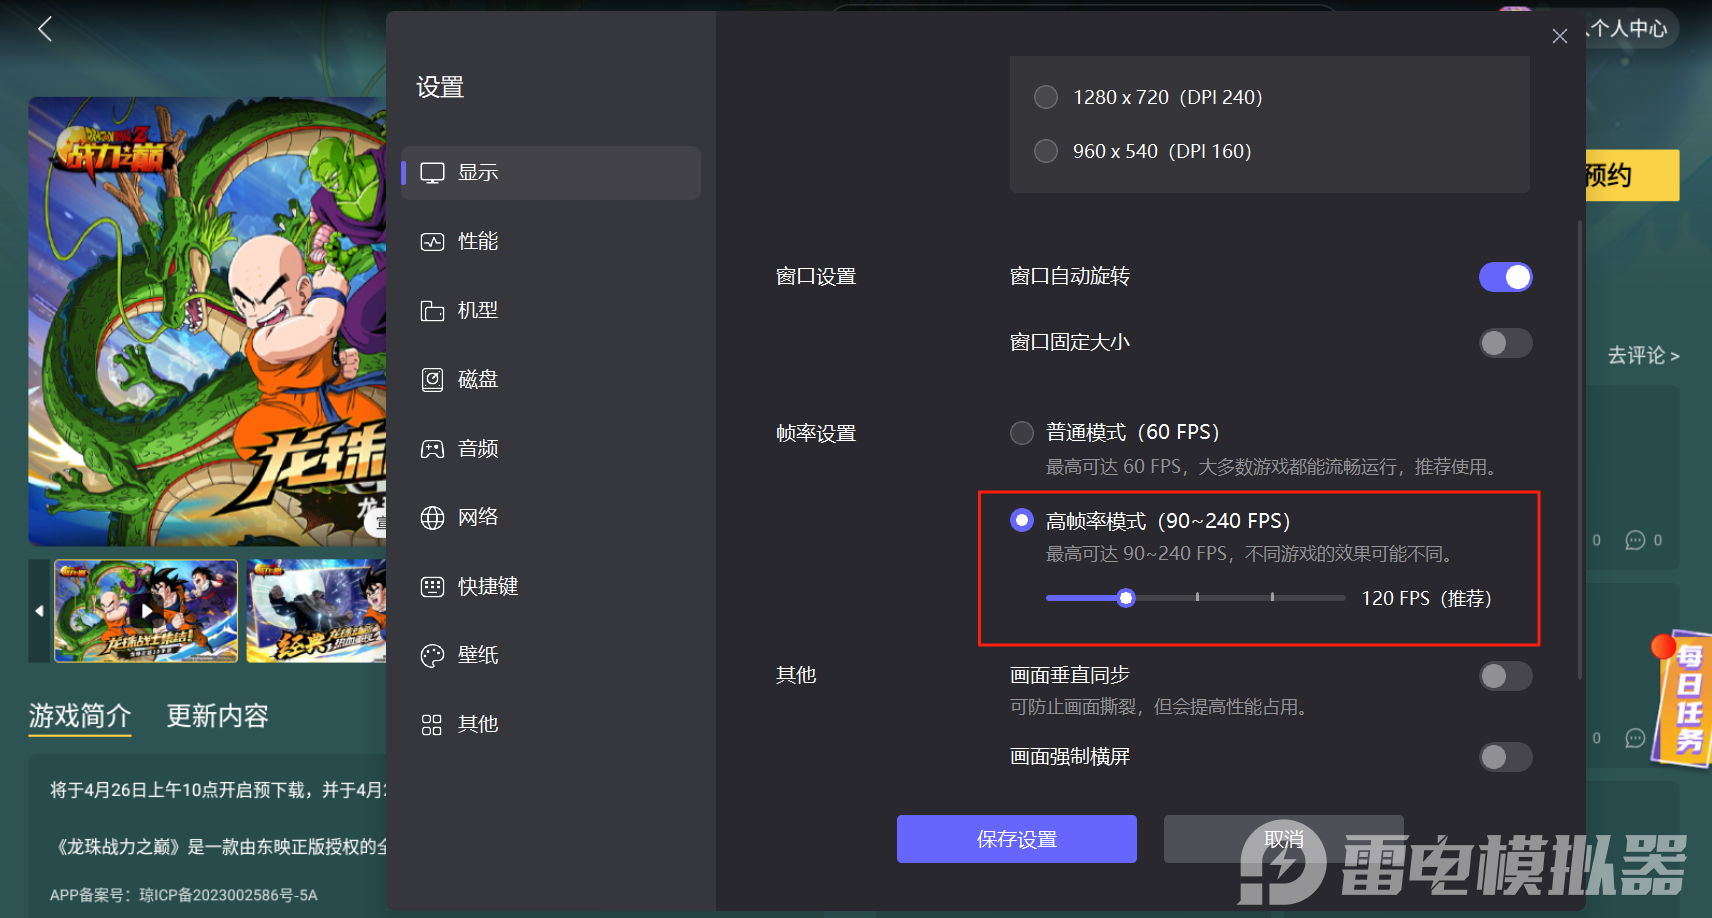Switch to the 更新内容 tab
1712x918 pixels.
[x=217, y=716]
